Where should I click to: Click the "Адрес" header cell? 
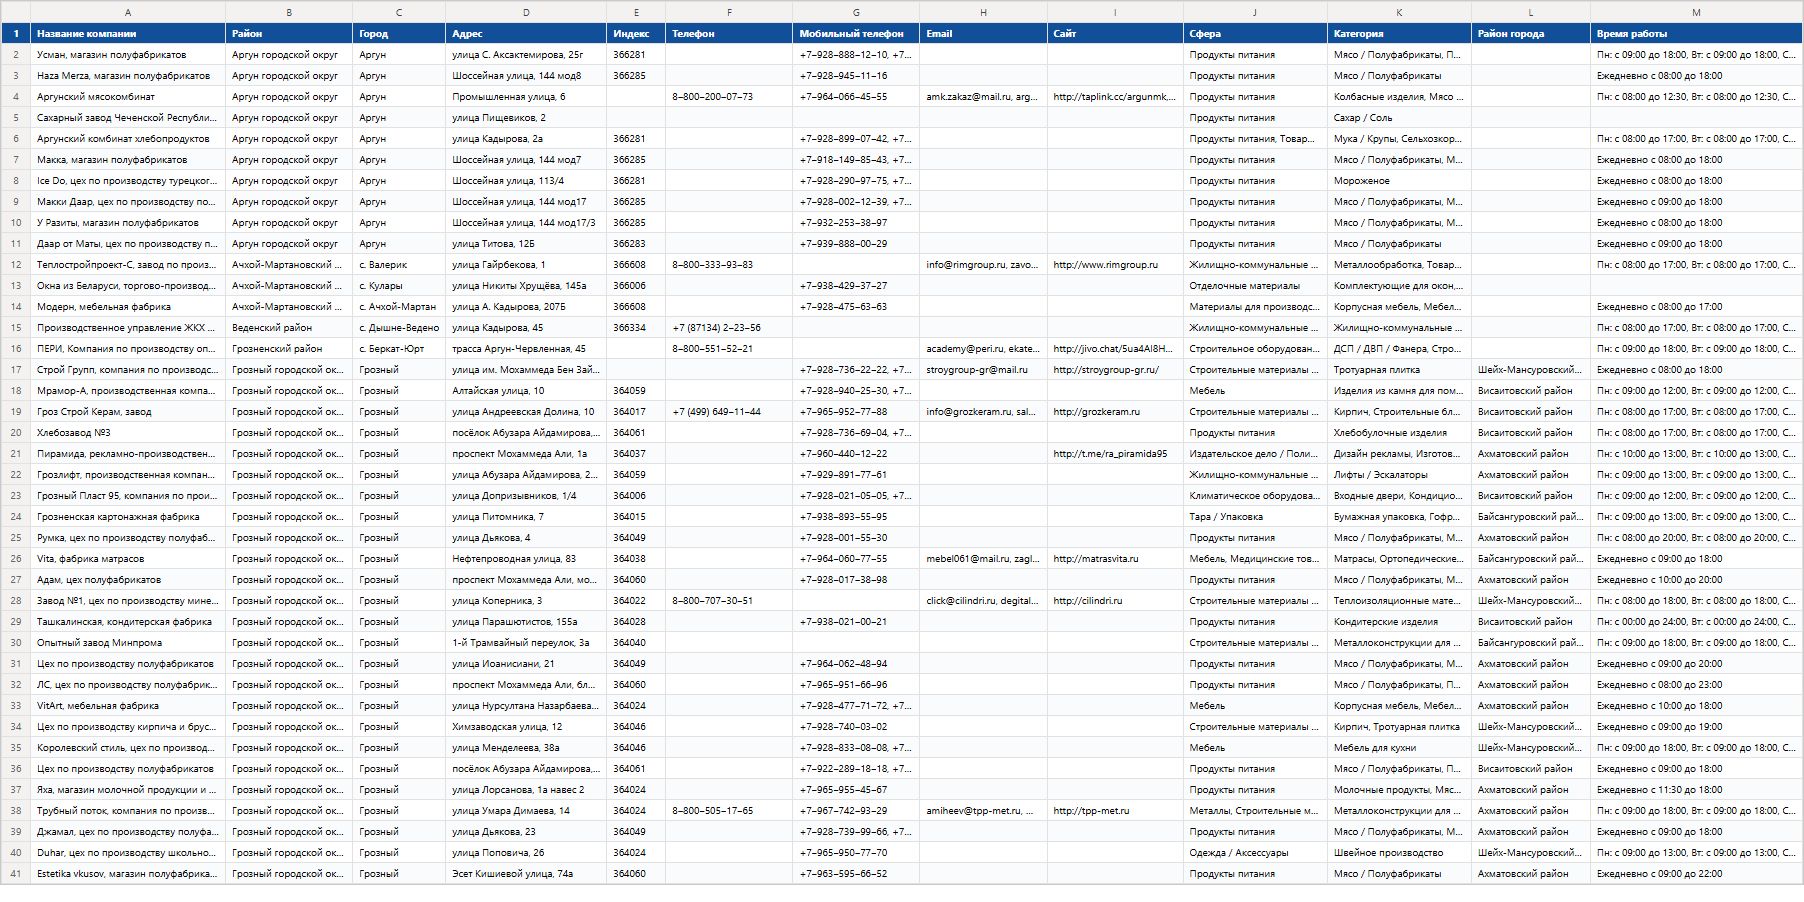click(x=526, y=33)
